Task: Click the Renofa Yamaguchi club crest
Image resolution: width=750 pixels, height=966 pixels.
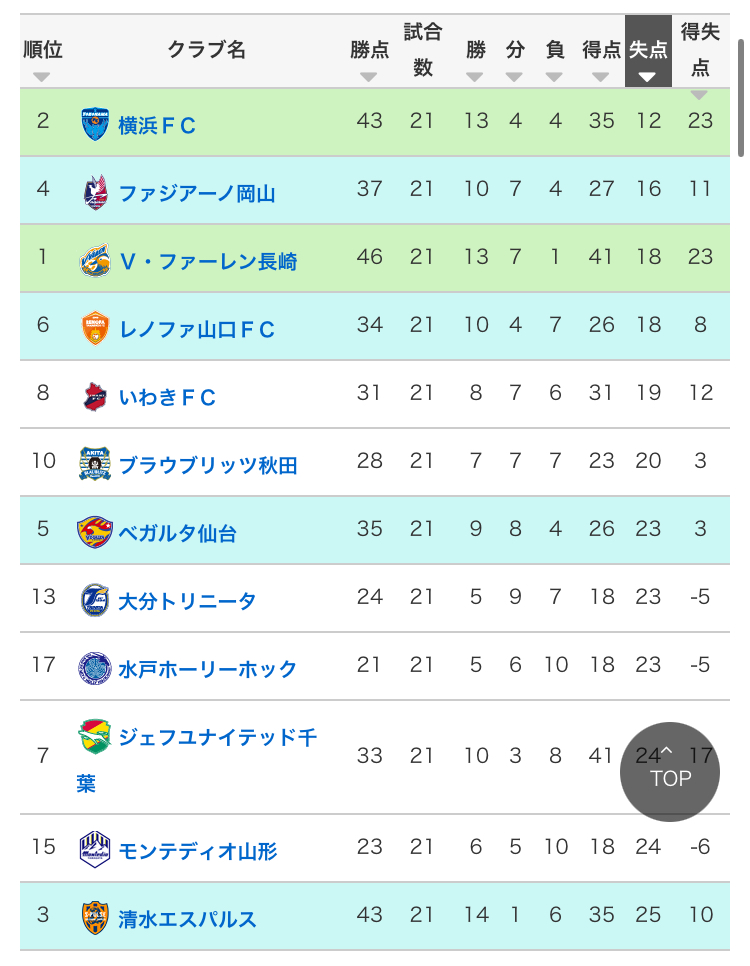Action: pos(95,328)
